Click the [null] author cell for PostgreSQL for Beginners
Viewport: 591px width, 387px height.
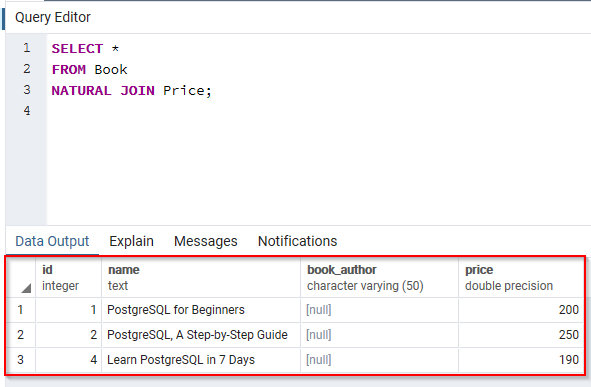click(x=379, y=310)
